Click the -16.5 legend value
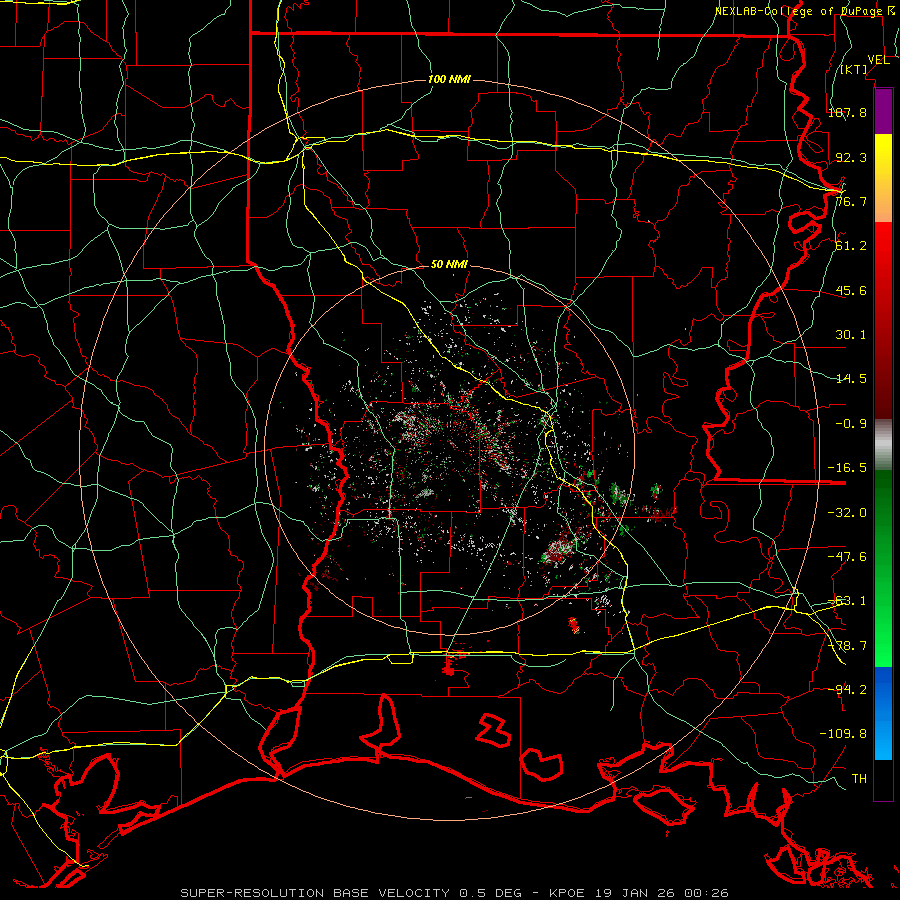 tap(847, 468)
